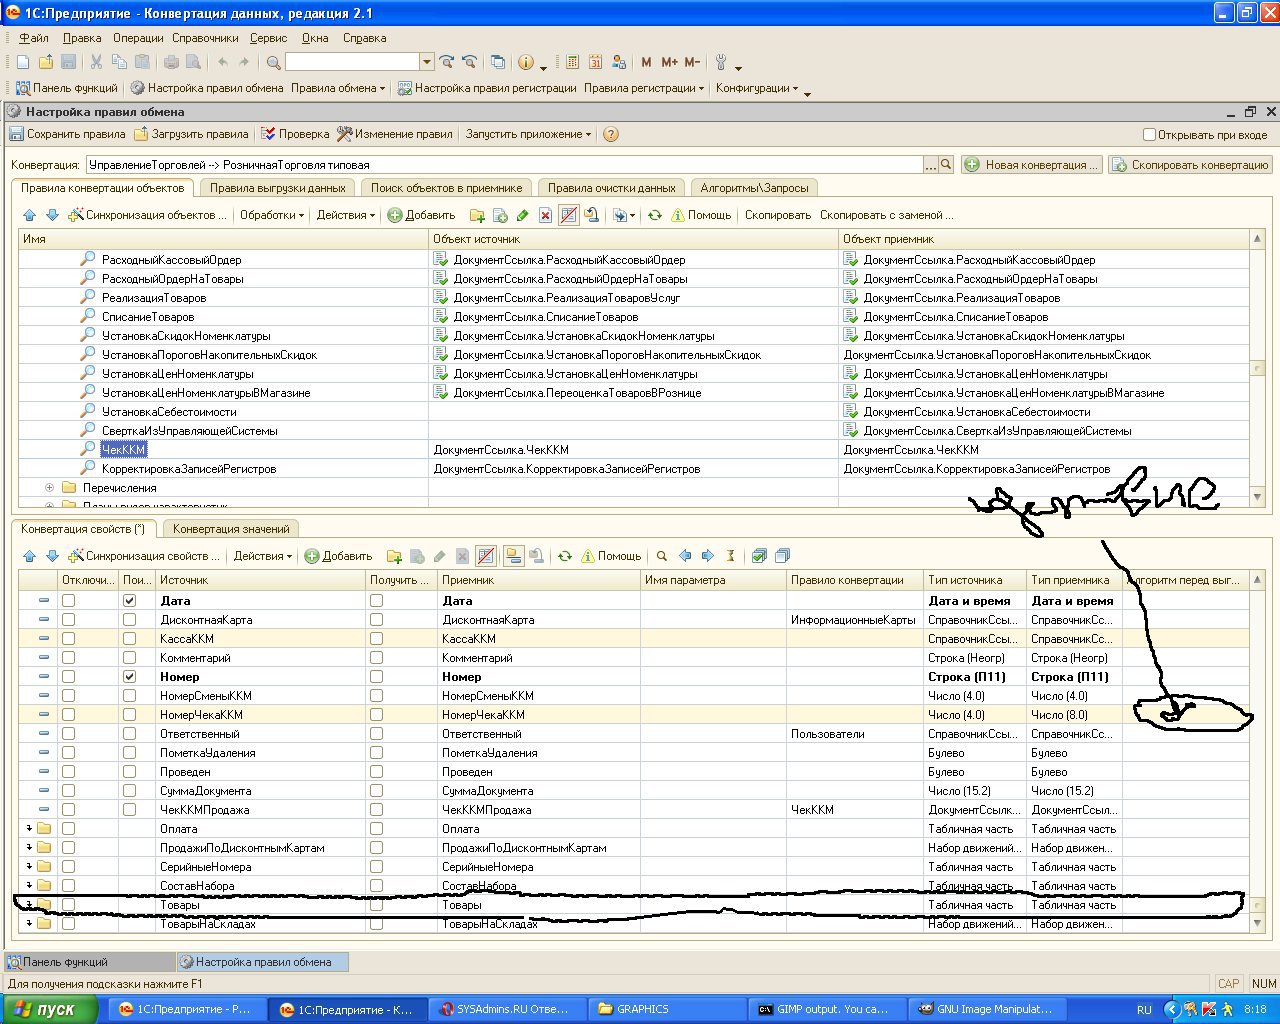
Task: Switch to Поиск объектов в приемнике tab
Action: point(446,188)
